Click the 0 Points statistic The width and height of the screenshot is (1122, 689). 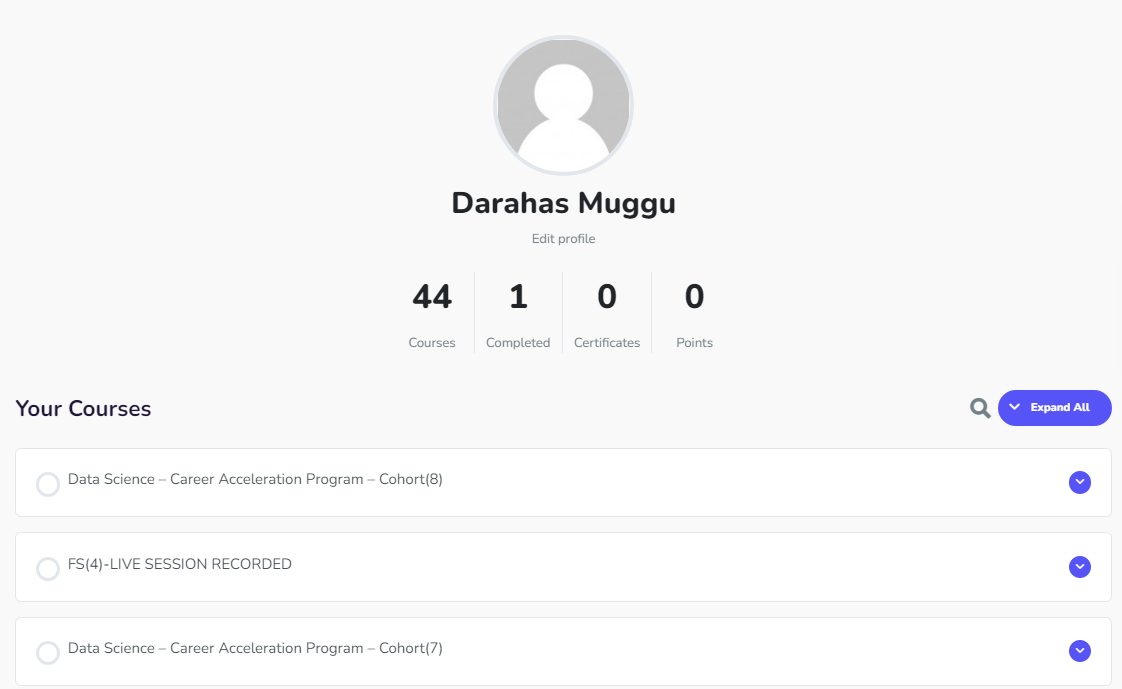694,312
